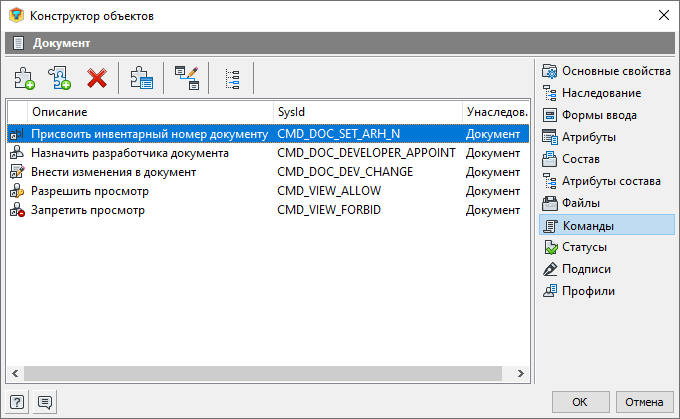Click the CMD_VIEW_FORBID cell
The height and width of the screenshot is (419, 680).
(329, 210)
